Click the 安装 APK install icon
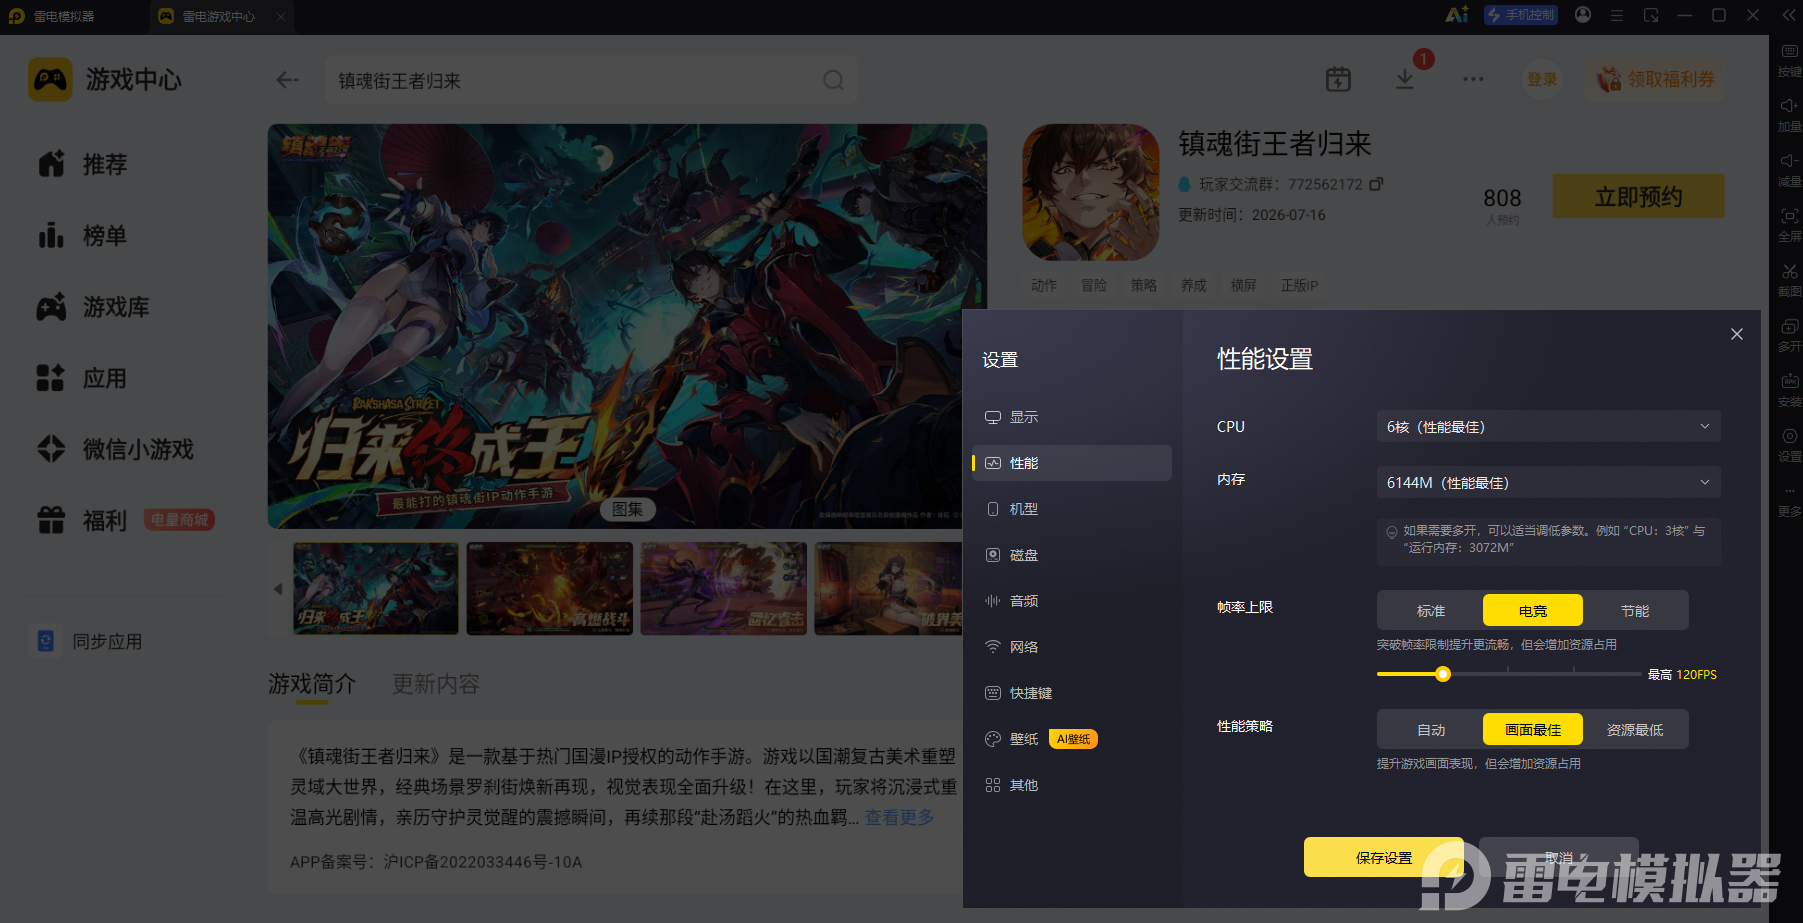The image size is (1803, 923). 1789,389
